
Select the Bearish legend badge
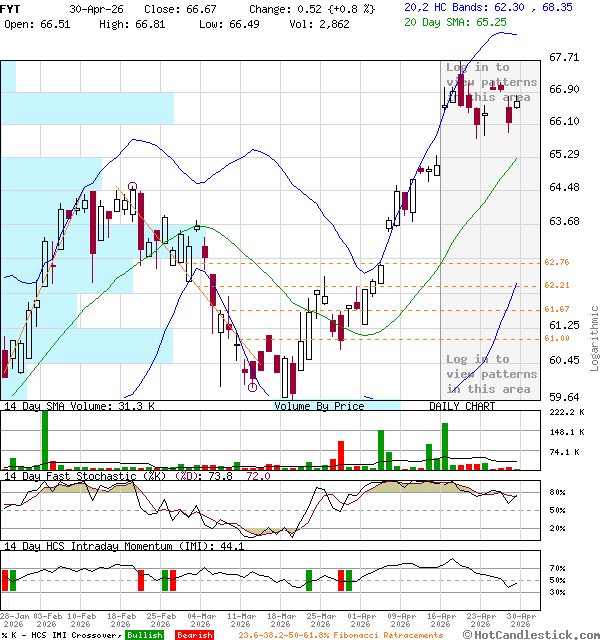195,634
